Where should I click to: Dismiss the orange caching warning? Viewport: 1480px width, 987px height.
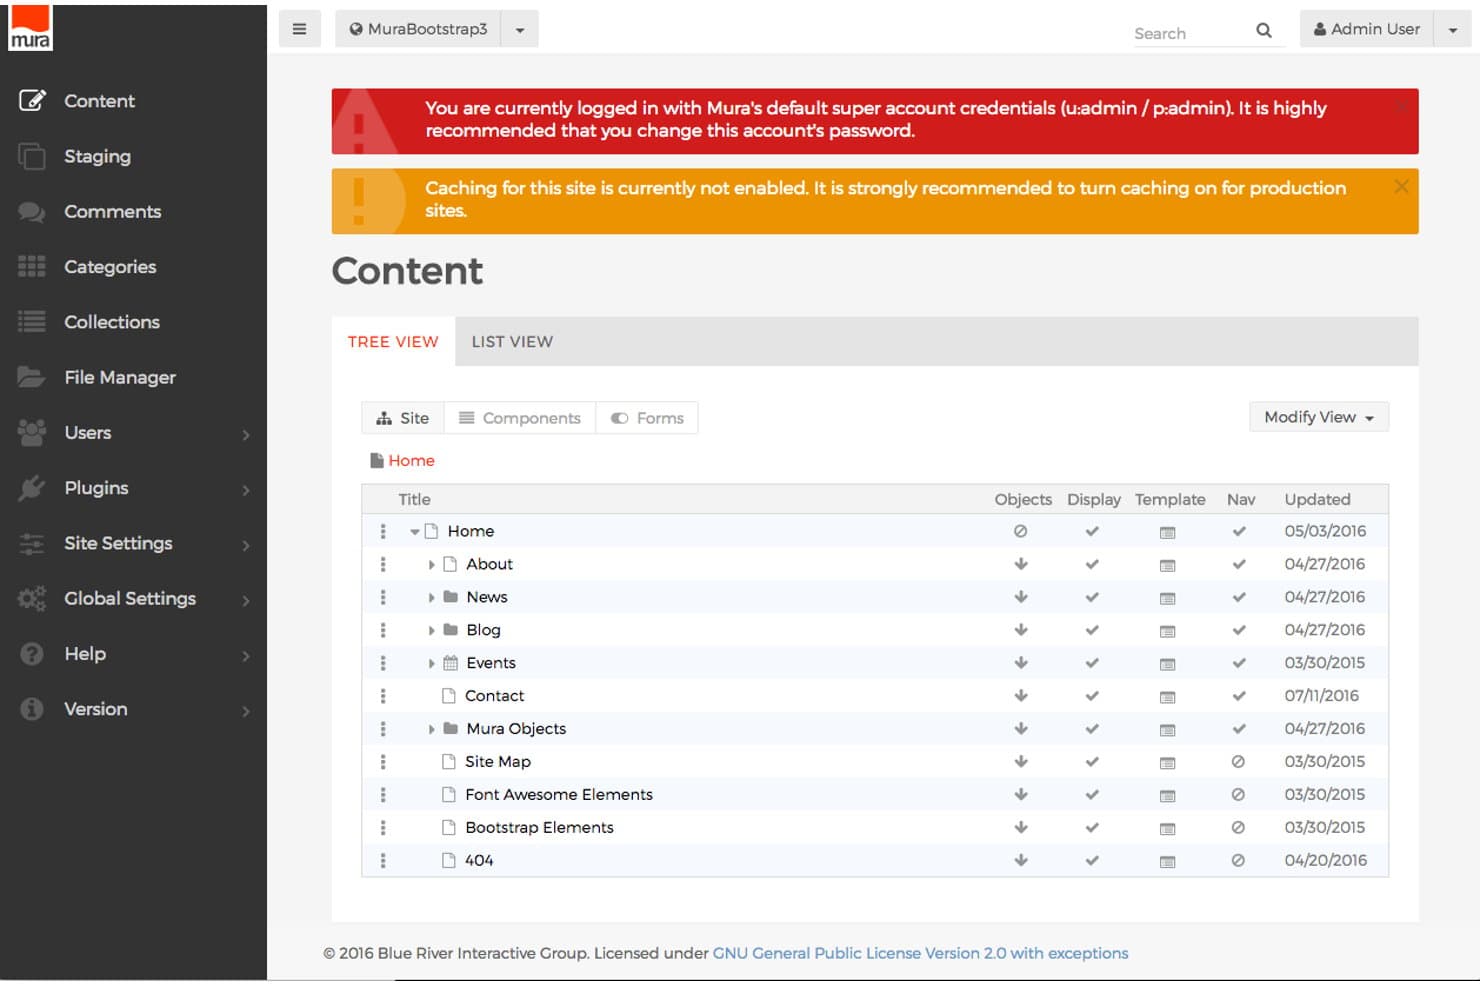click(x=1401, y=186)
